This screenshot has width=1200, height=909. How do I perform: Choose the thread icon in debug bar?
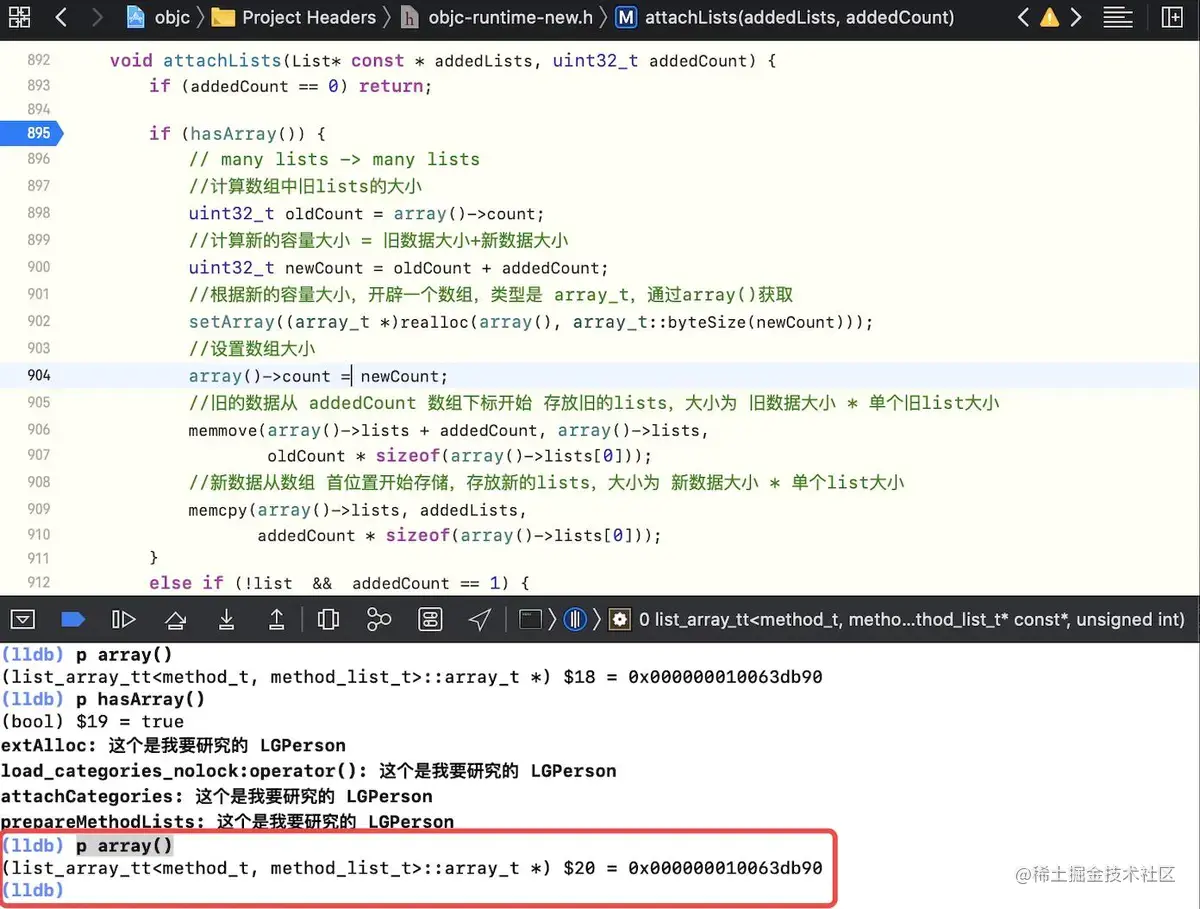pyautogui.click(x=574, y=620)
